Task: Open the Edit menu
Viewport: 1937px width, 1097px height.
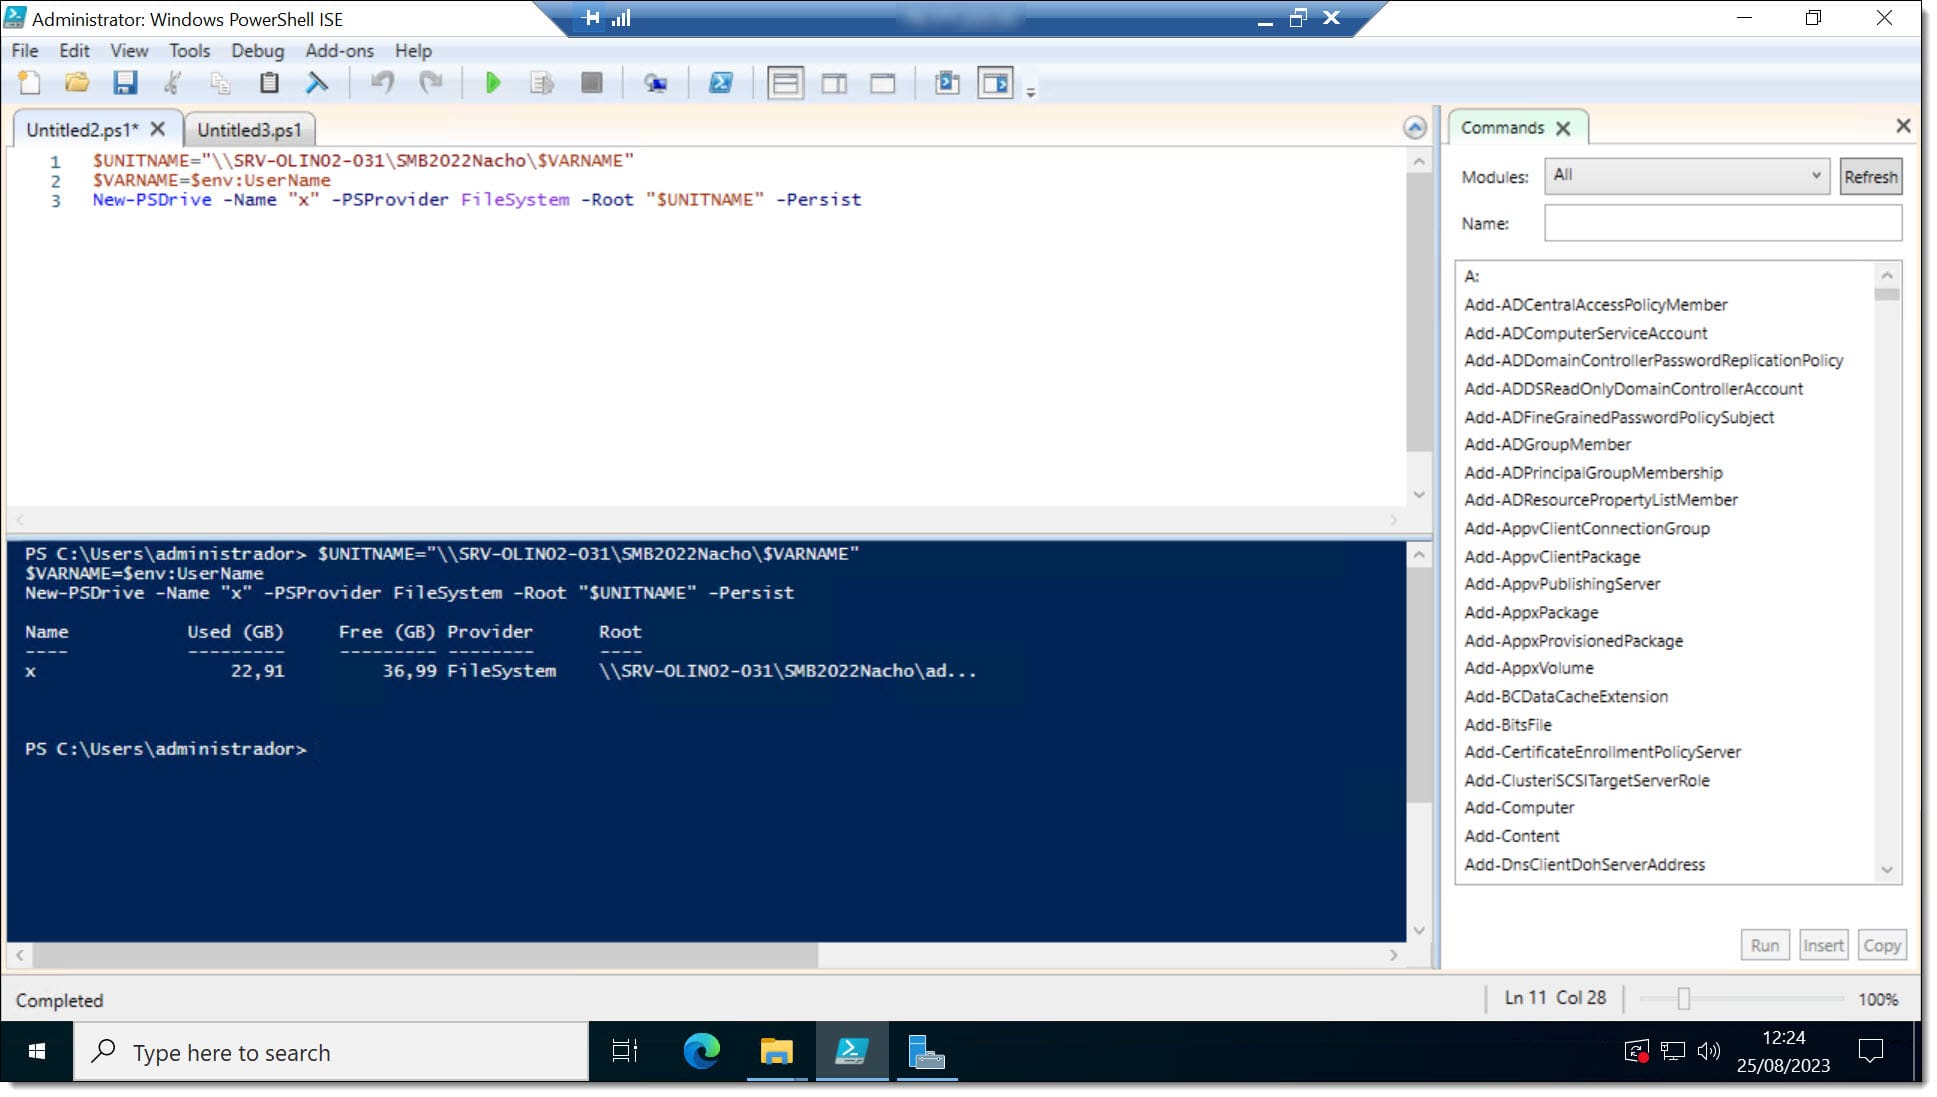Action: (x=74, y=51)
